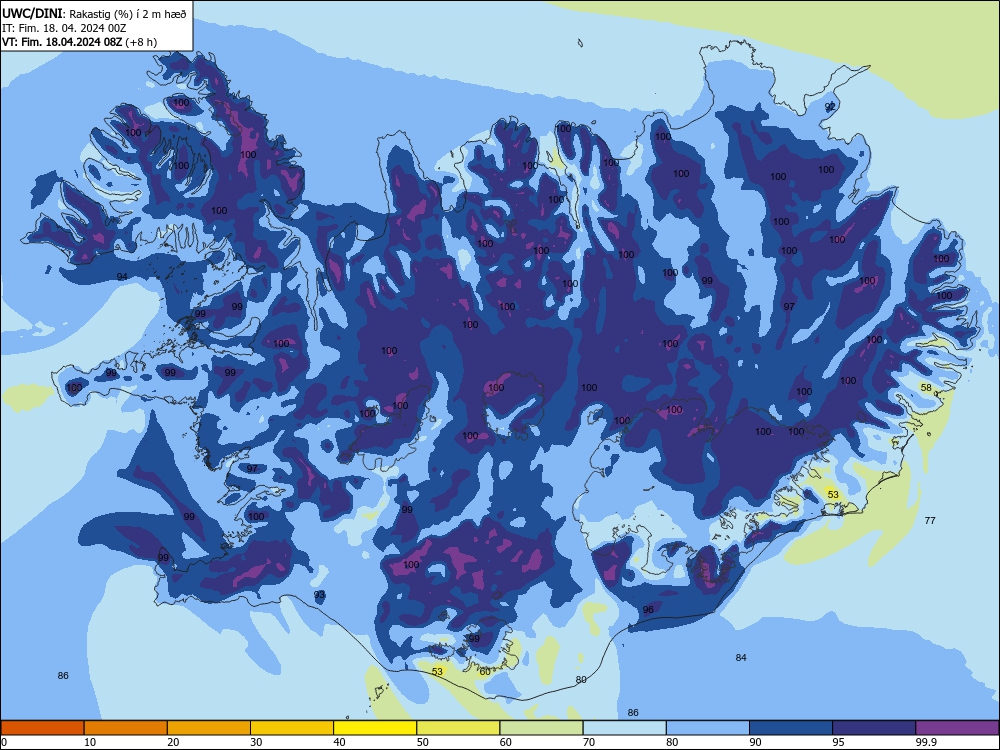Click the 70 legend tick label
The image size is (1000, 750).
pos(589,742)
